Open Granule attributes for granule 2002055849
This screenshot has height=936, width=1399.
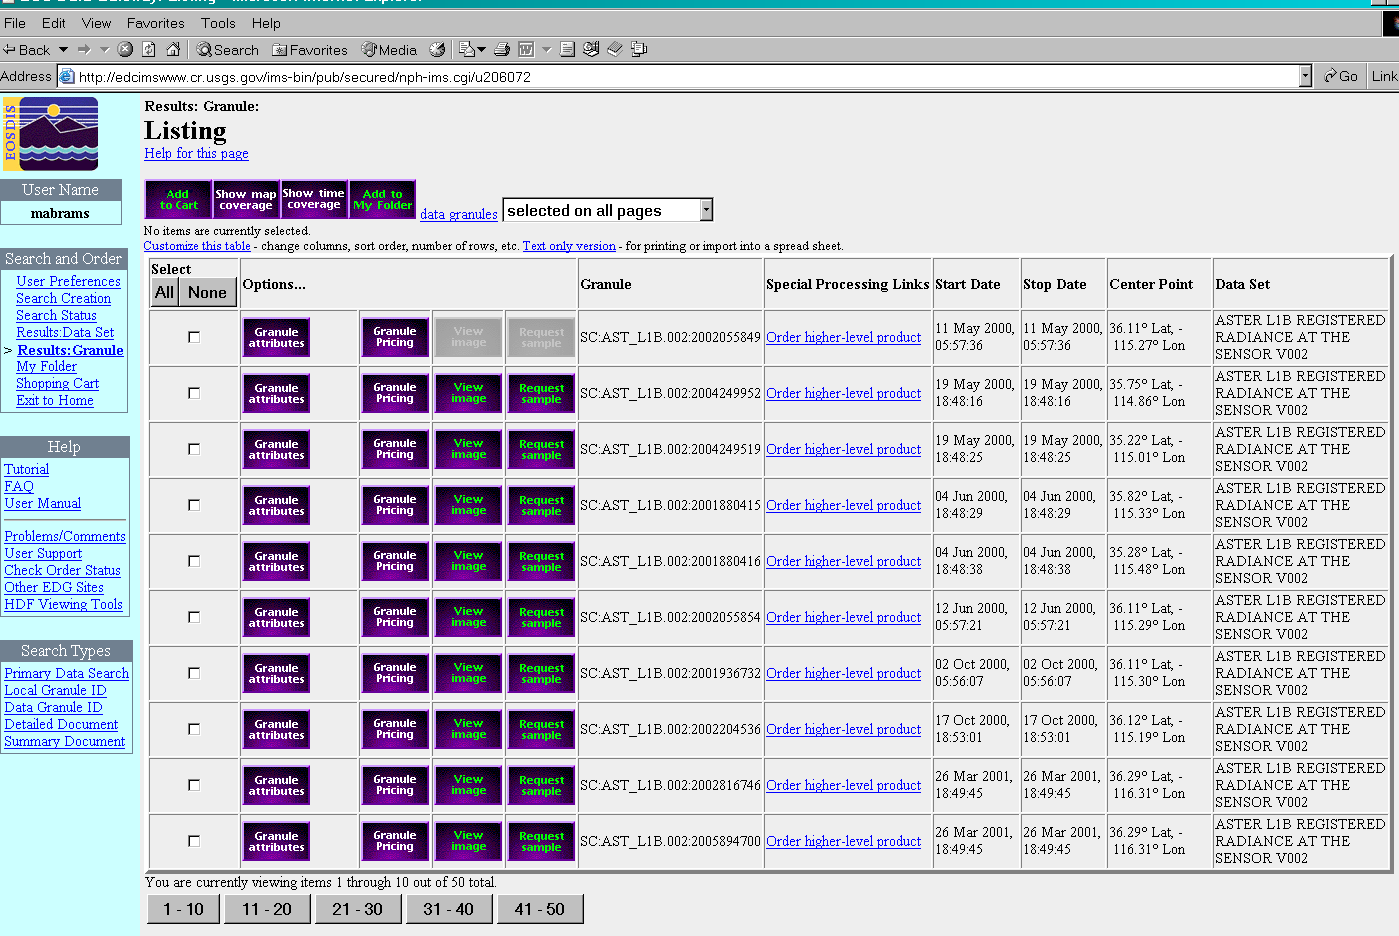pos(276,338)
